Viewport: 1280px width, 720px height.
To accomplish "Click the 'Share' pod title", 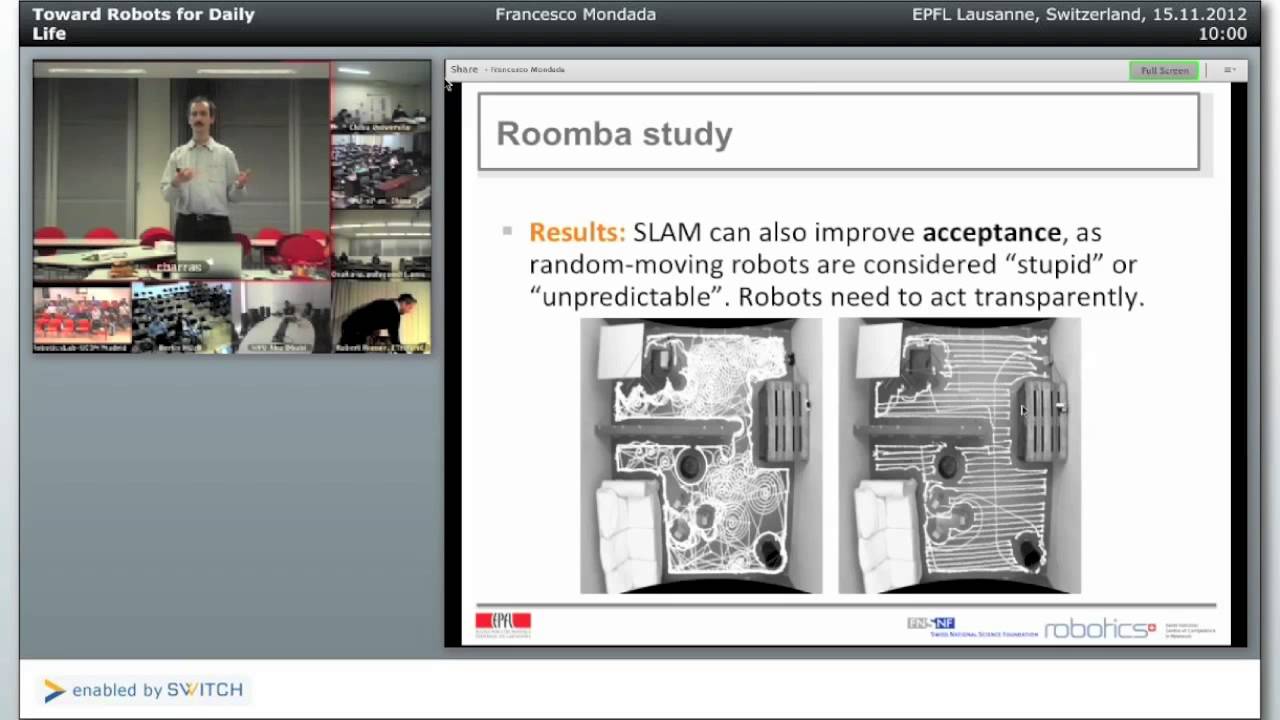I will tap(464, 69).
